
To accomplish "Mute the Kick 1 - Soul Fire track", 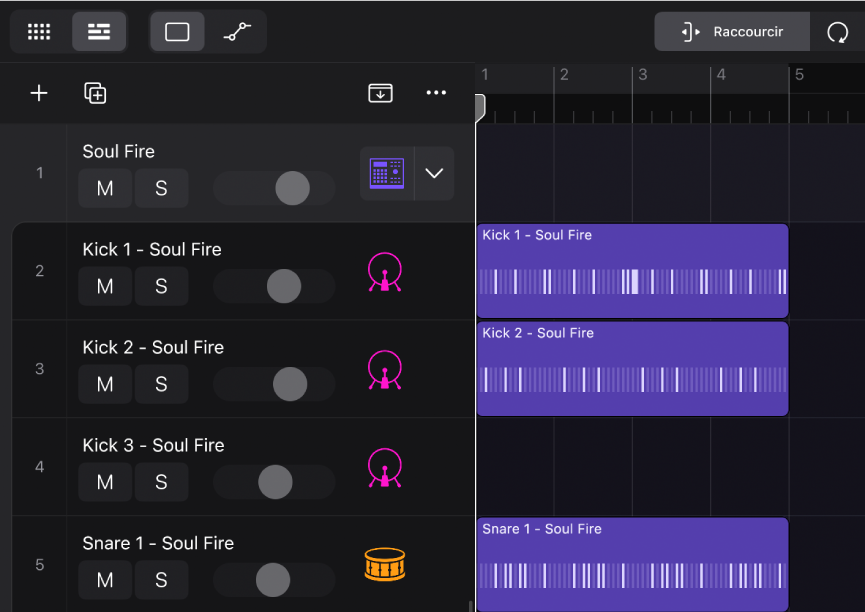I will pyautogui.click(x=105, y=286).
